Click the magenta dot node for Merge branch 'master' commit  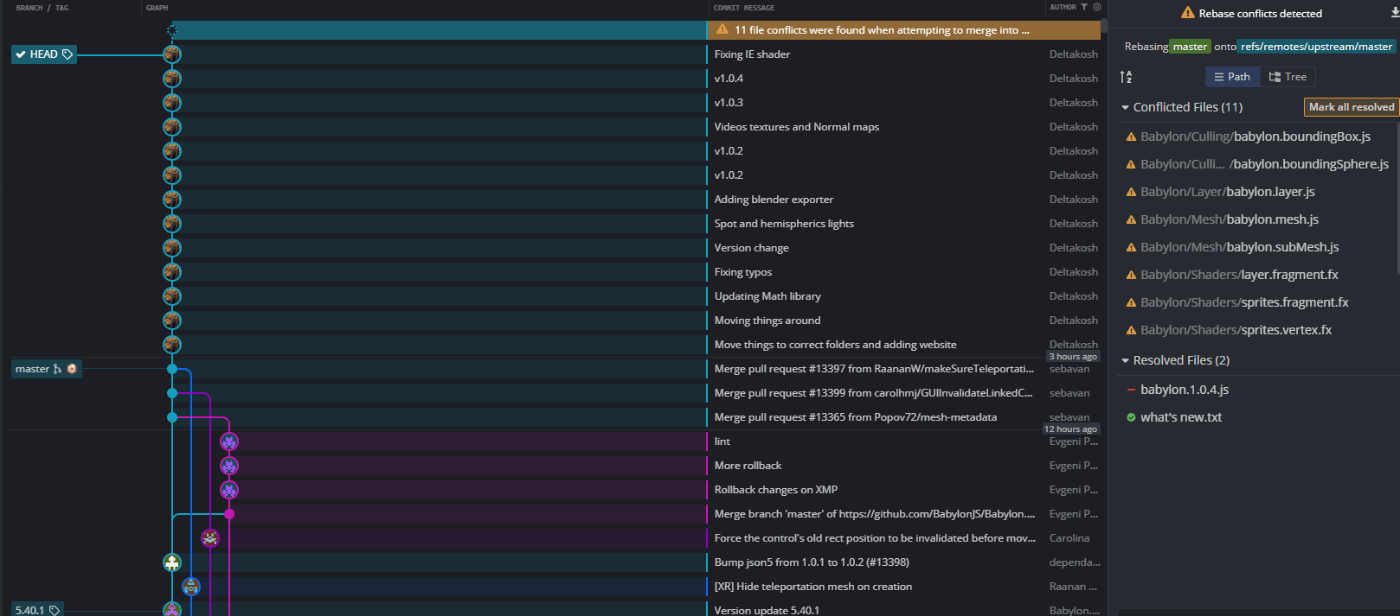229,514
